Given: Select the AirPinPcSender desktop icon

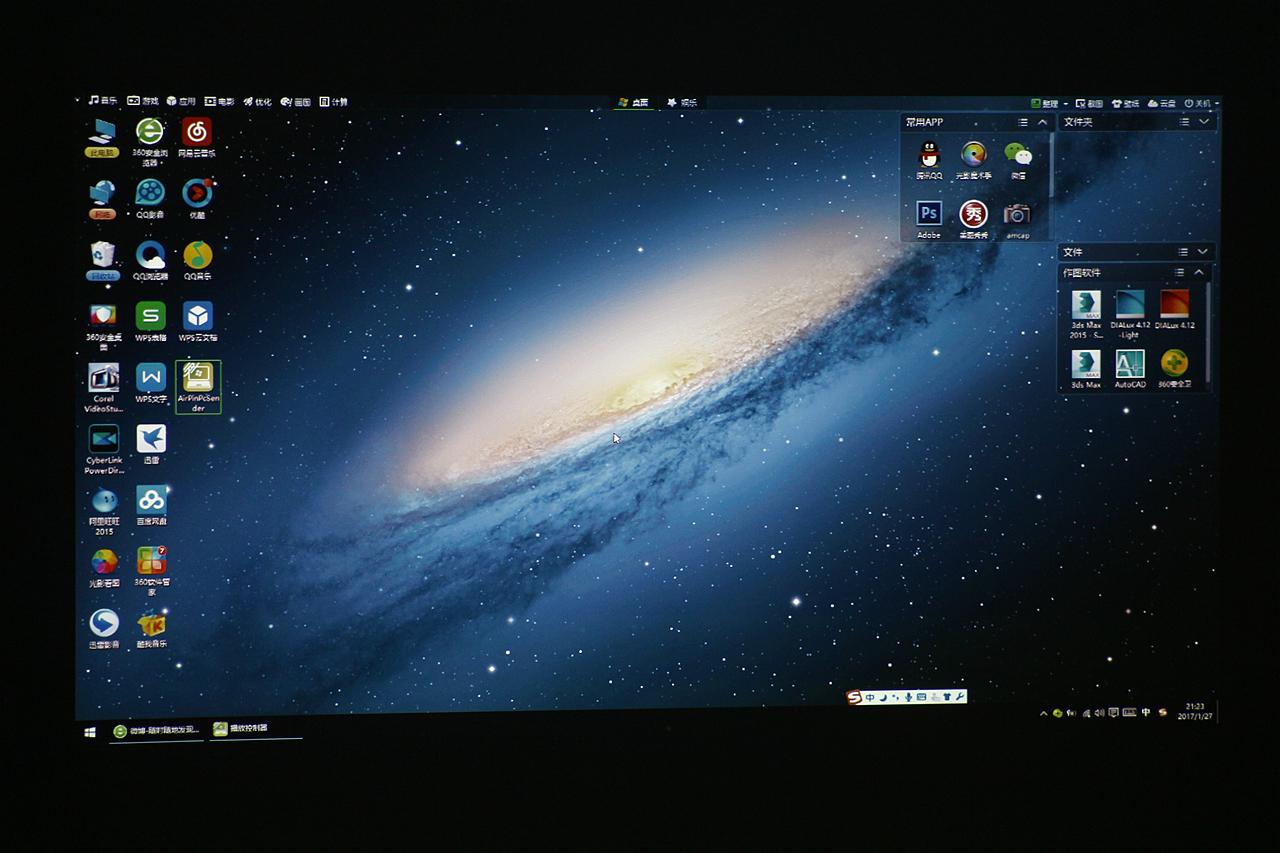Looking at the screenshot, I should pyautogui.click(x=198, y=387).
